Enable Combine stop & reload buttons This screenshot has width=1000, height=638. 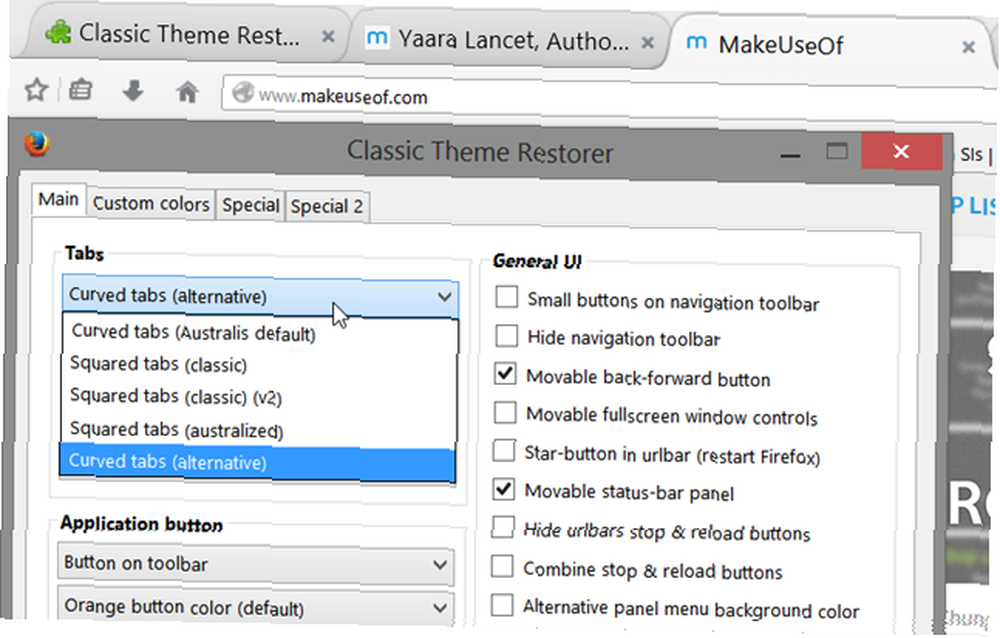(x=503, y=566)
